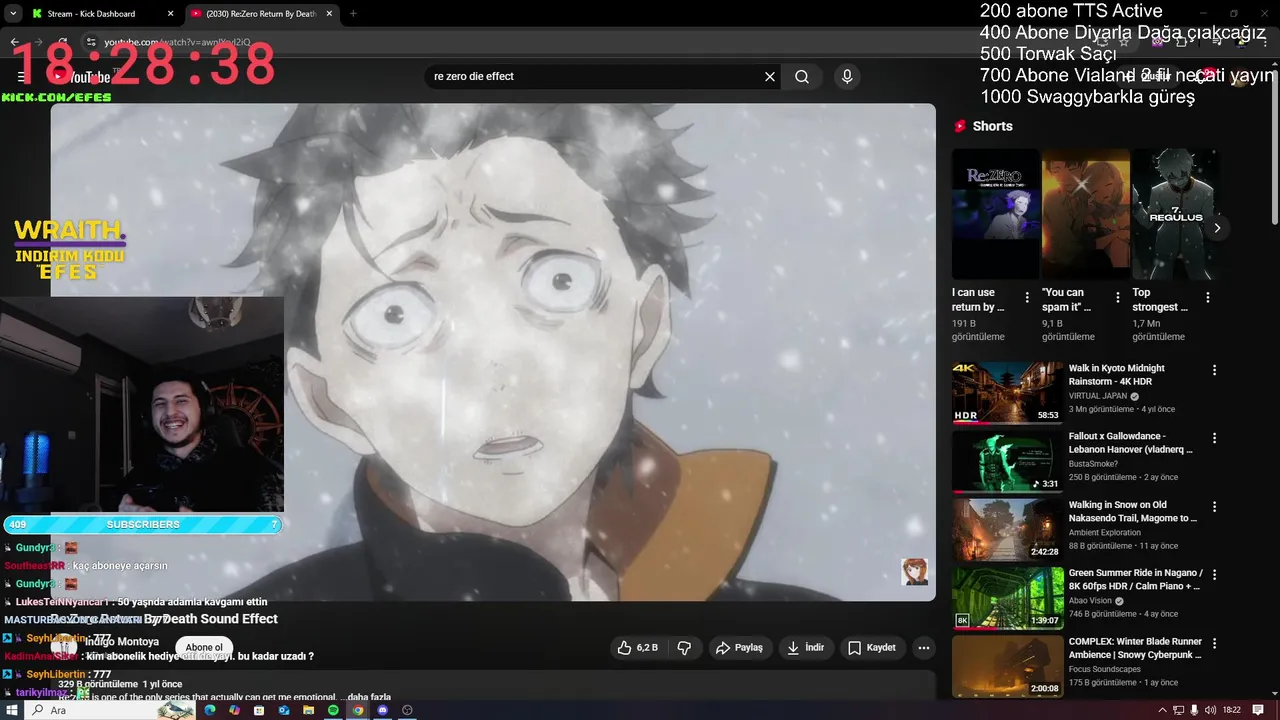Open the 'You can spam it' short

coord(1085,214)
